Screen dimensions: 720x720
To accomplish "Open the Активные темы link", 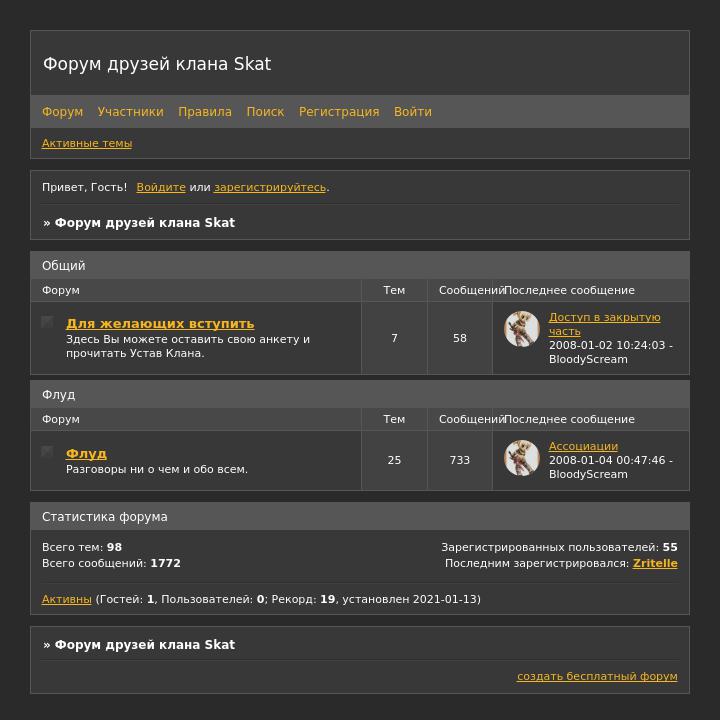I will (87, 143).
